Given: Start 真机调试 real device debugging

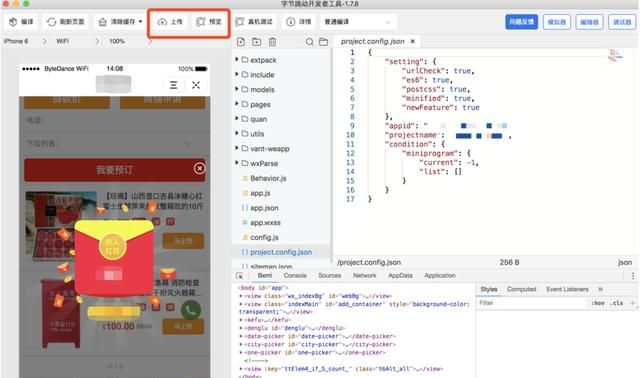Looking at the screenshot, I should (254, 22).
